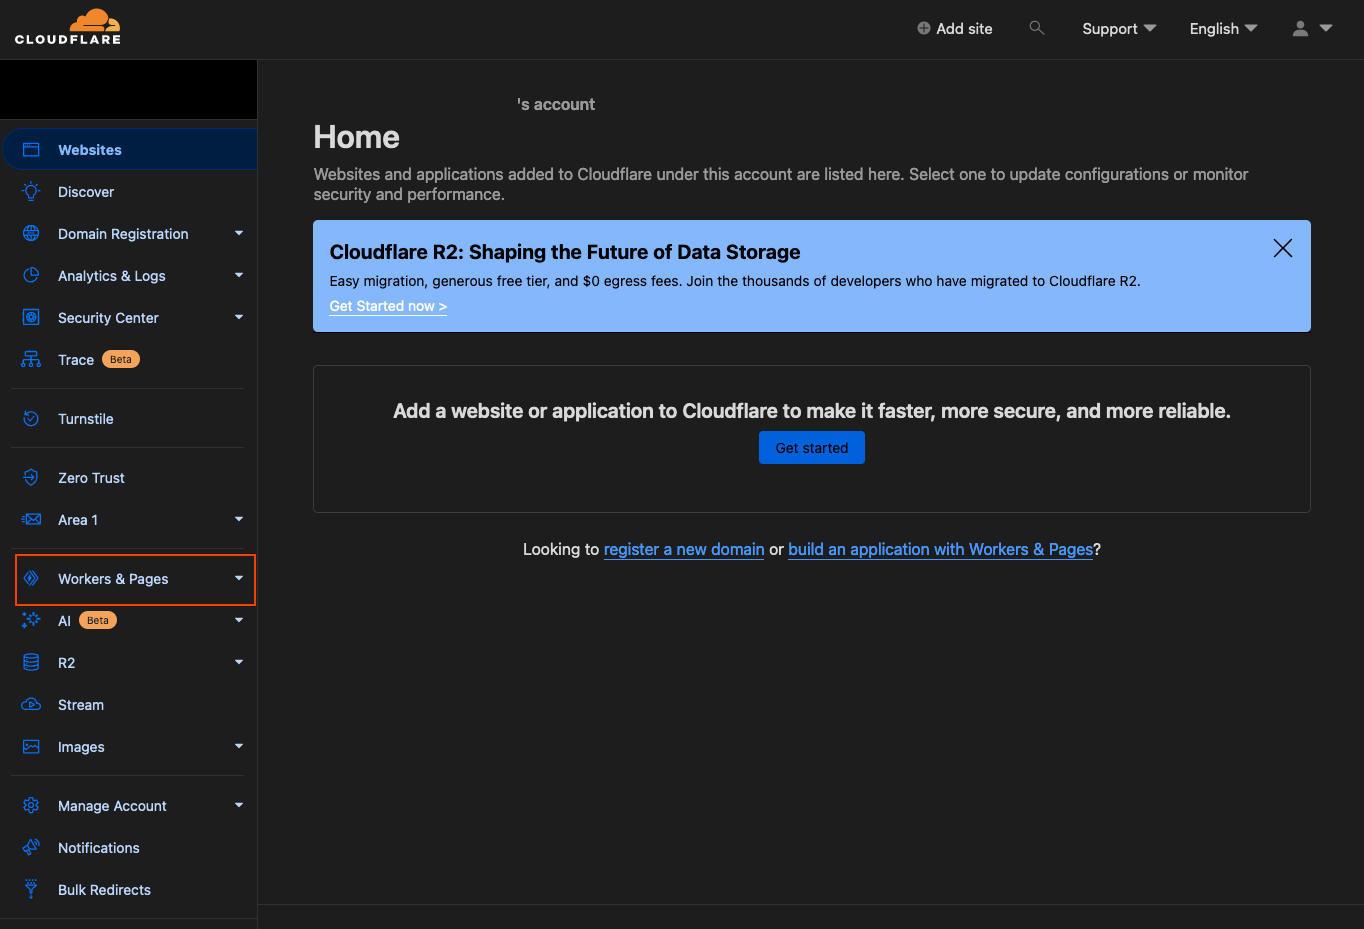Follow the Get Started now link
The image size is (1364, 929).
(x=388, y=306)
